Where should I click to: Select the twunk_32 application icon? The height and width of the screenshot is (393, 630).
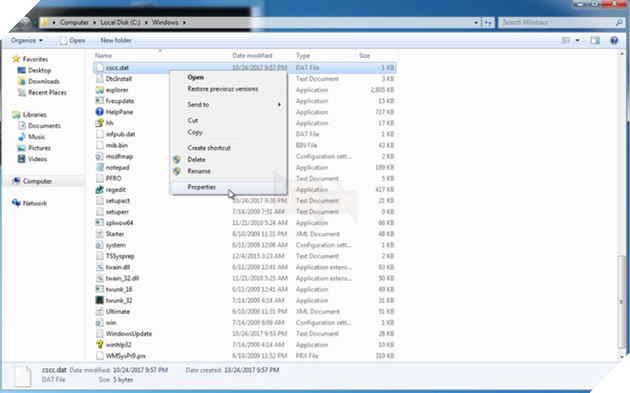99,300
